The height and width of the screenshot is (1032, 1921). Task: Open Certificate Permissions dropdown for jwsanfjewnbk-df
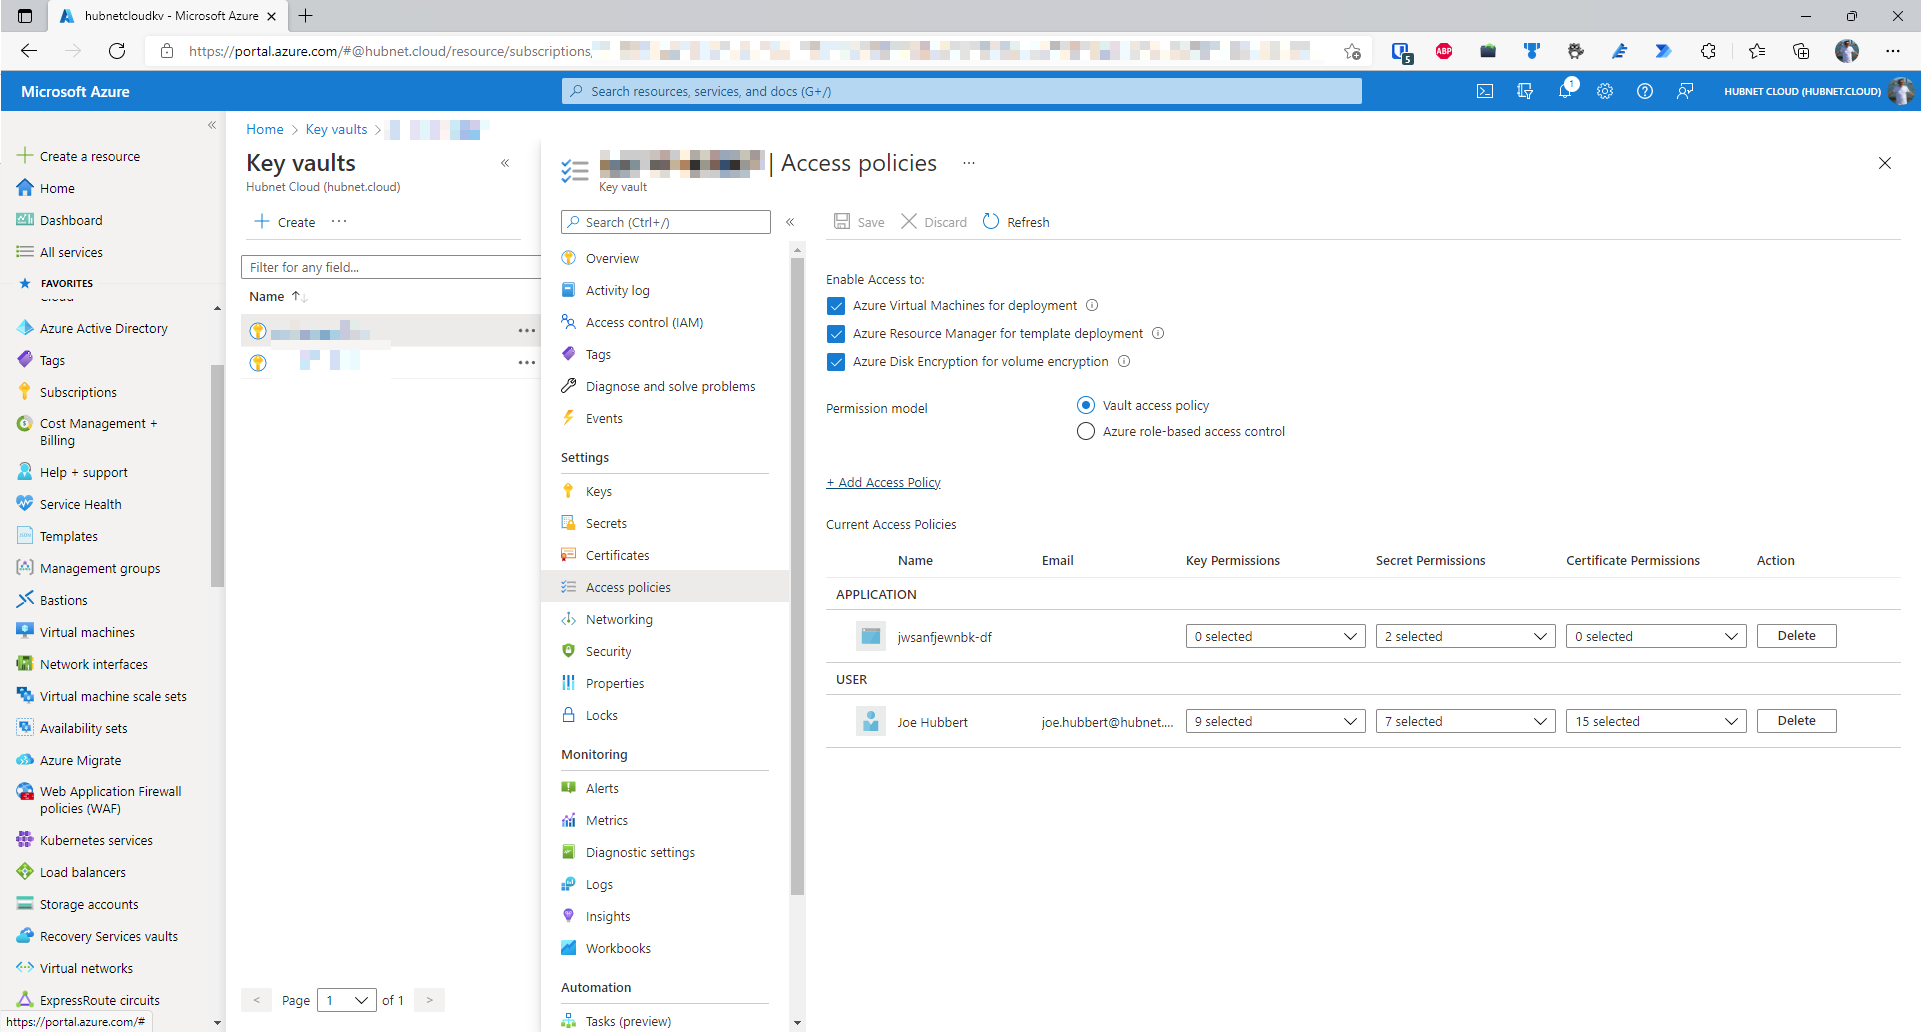point(1656,636)
